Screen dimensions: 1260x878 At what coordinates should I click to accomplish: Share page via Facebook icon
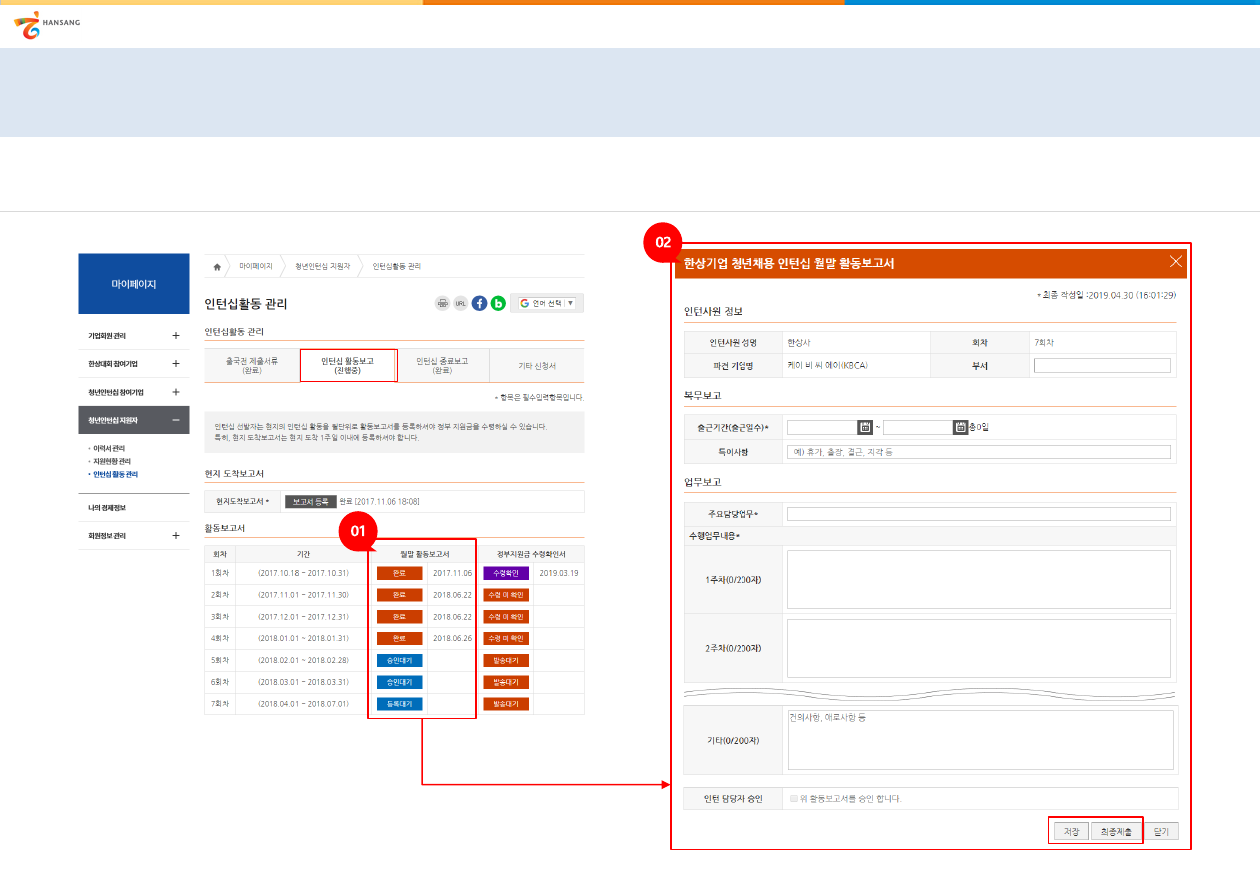pyautogui.click(x=479, y=303)
